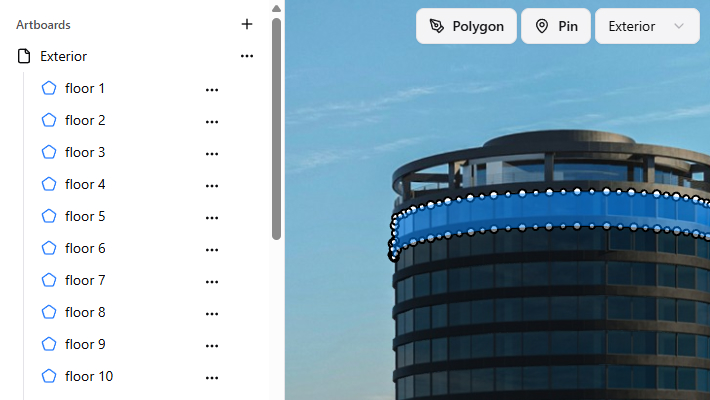Select the Polygon drawing tool button
Viewport: 710px width, 400px height.
click(x=466, y=26)
